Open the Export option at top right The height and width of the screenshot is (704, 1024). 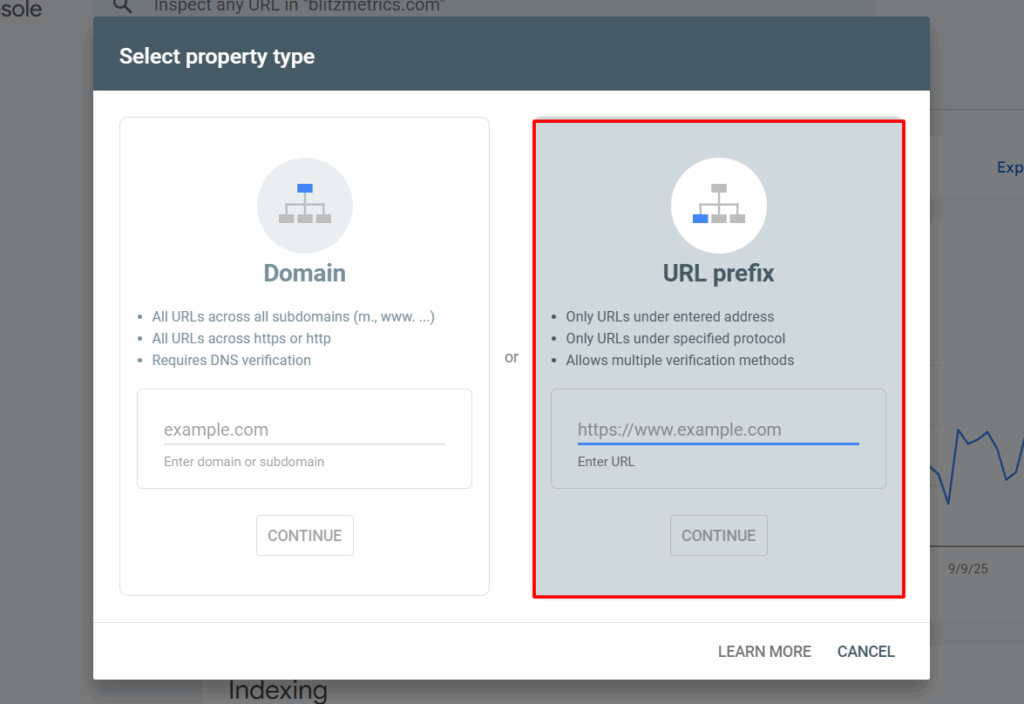click(x=1010, y=167)
